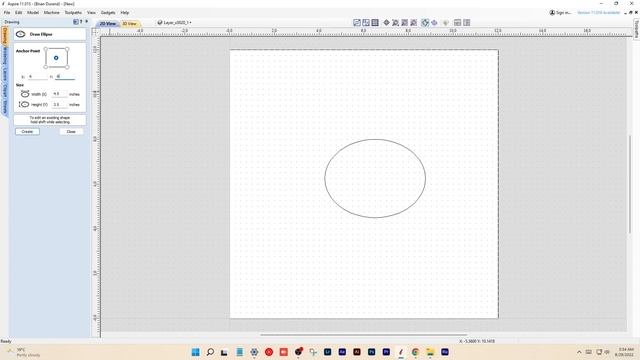Click the anchor X coordinate field
Viewport: 640px width, 360px height.
(38, 77)
